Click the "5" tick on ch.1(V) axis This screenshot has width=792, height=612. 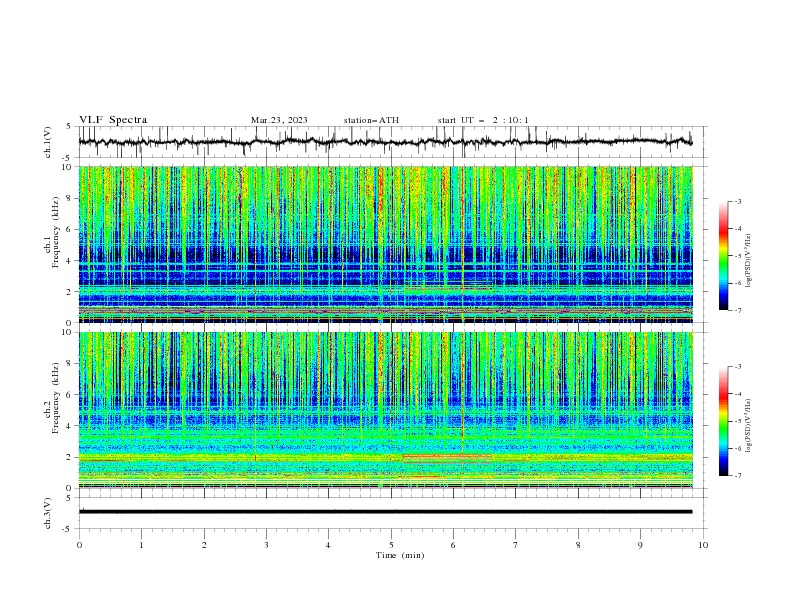[69, 126]
